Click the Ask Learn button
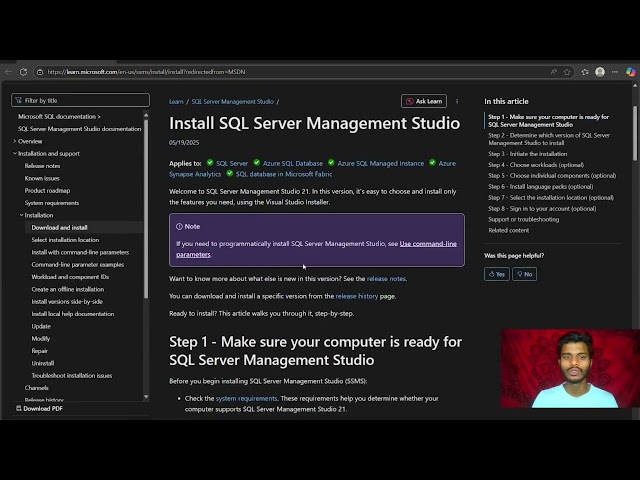 424,101
